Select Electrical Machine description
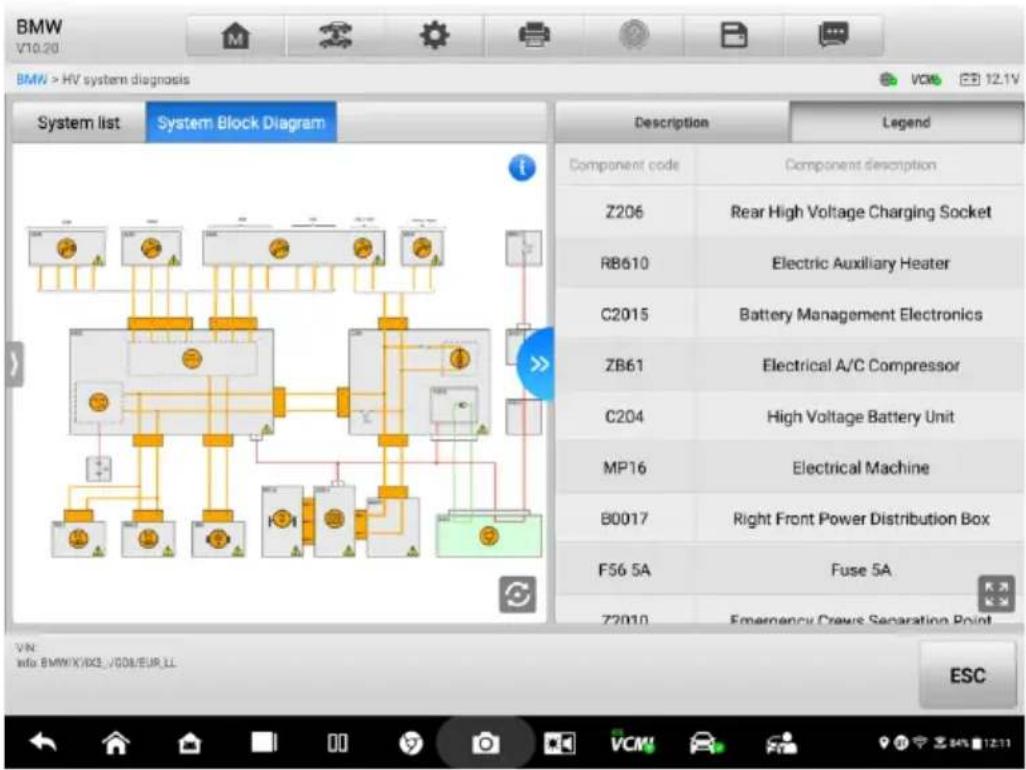 (860, 468)
